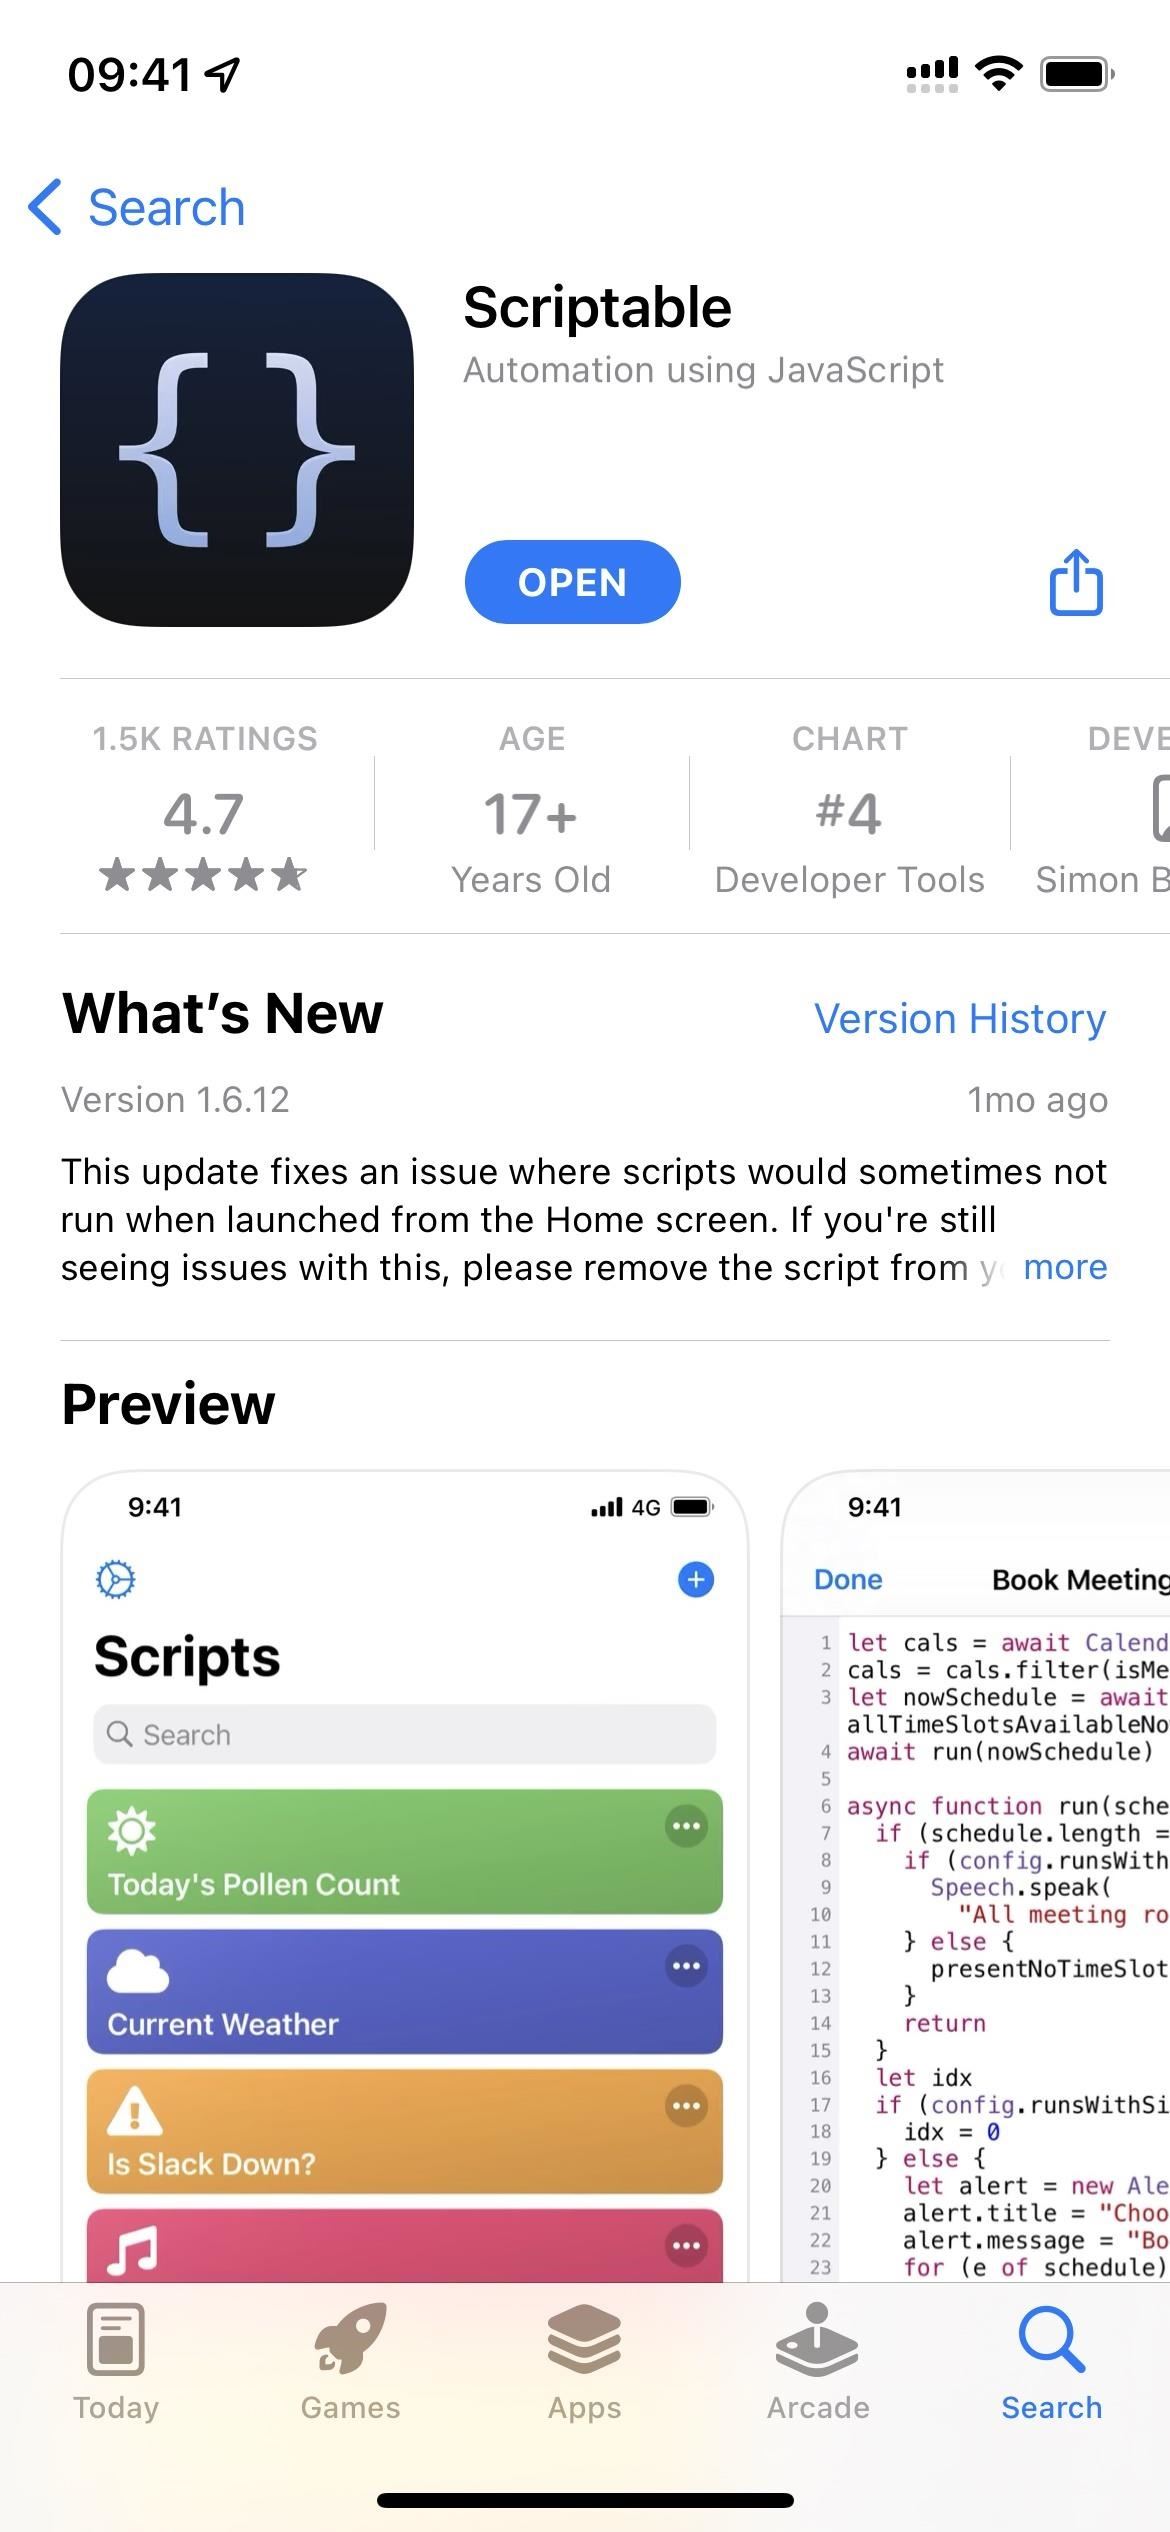The height and width of the screenshot is (2532, 1170).
Task: Tap the Scriptable app icon
Action: point(237,450)
